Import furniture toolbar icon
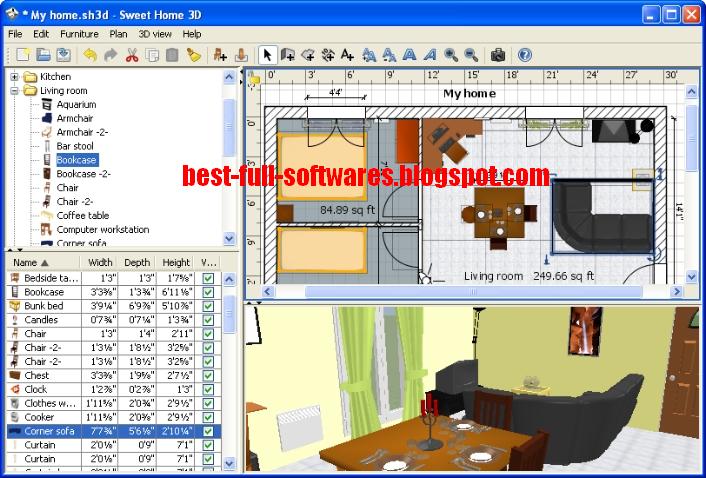This screenshot has height=478, width=706. tap(241, 55)
